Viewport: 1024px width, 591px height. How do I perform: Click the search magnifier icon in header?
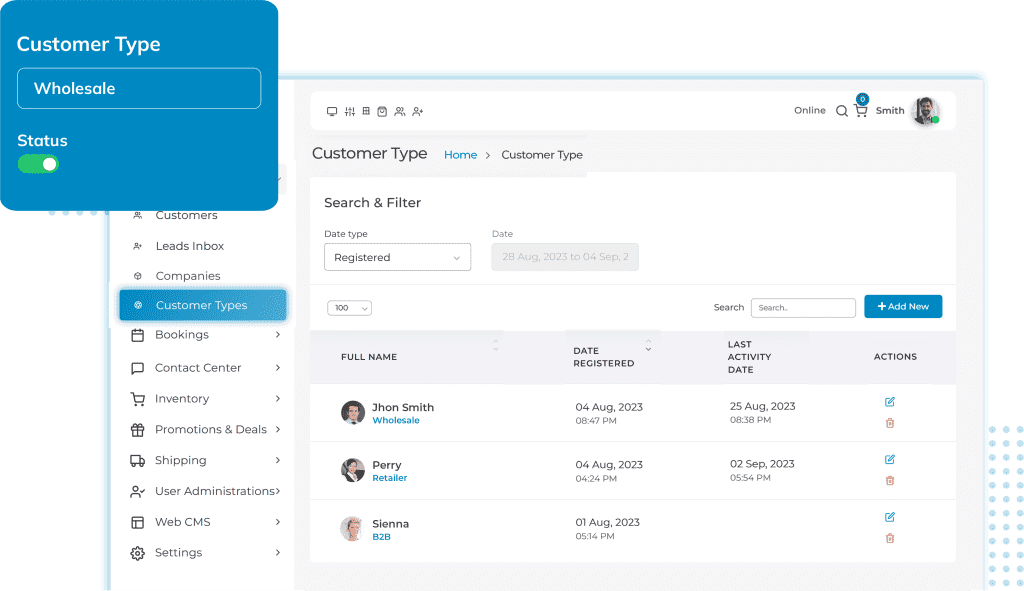(x=842, y=111)
